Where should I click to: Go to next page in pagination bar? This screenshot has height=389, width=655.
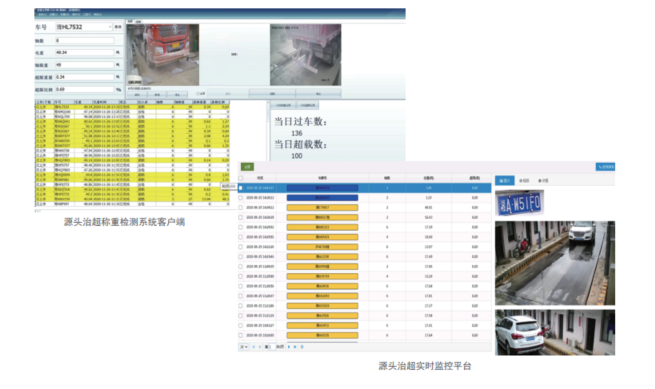289,347
